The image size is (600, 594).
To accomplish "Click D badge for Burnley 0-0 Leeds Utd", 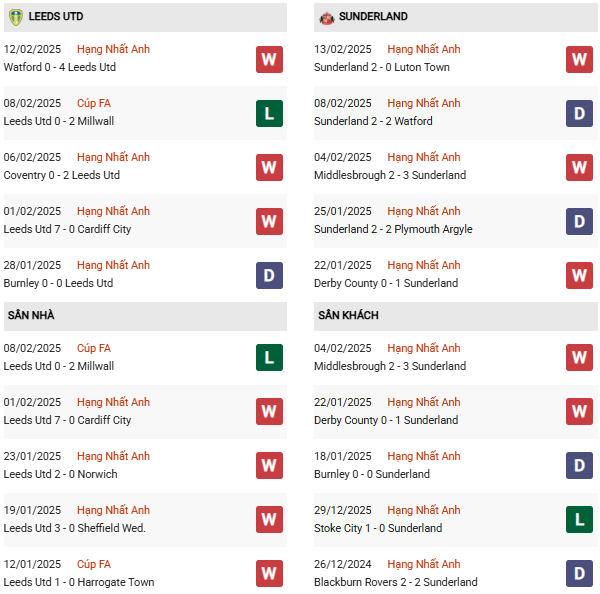I will (269, 275).
